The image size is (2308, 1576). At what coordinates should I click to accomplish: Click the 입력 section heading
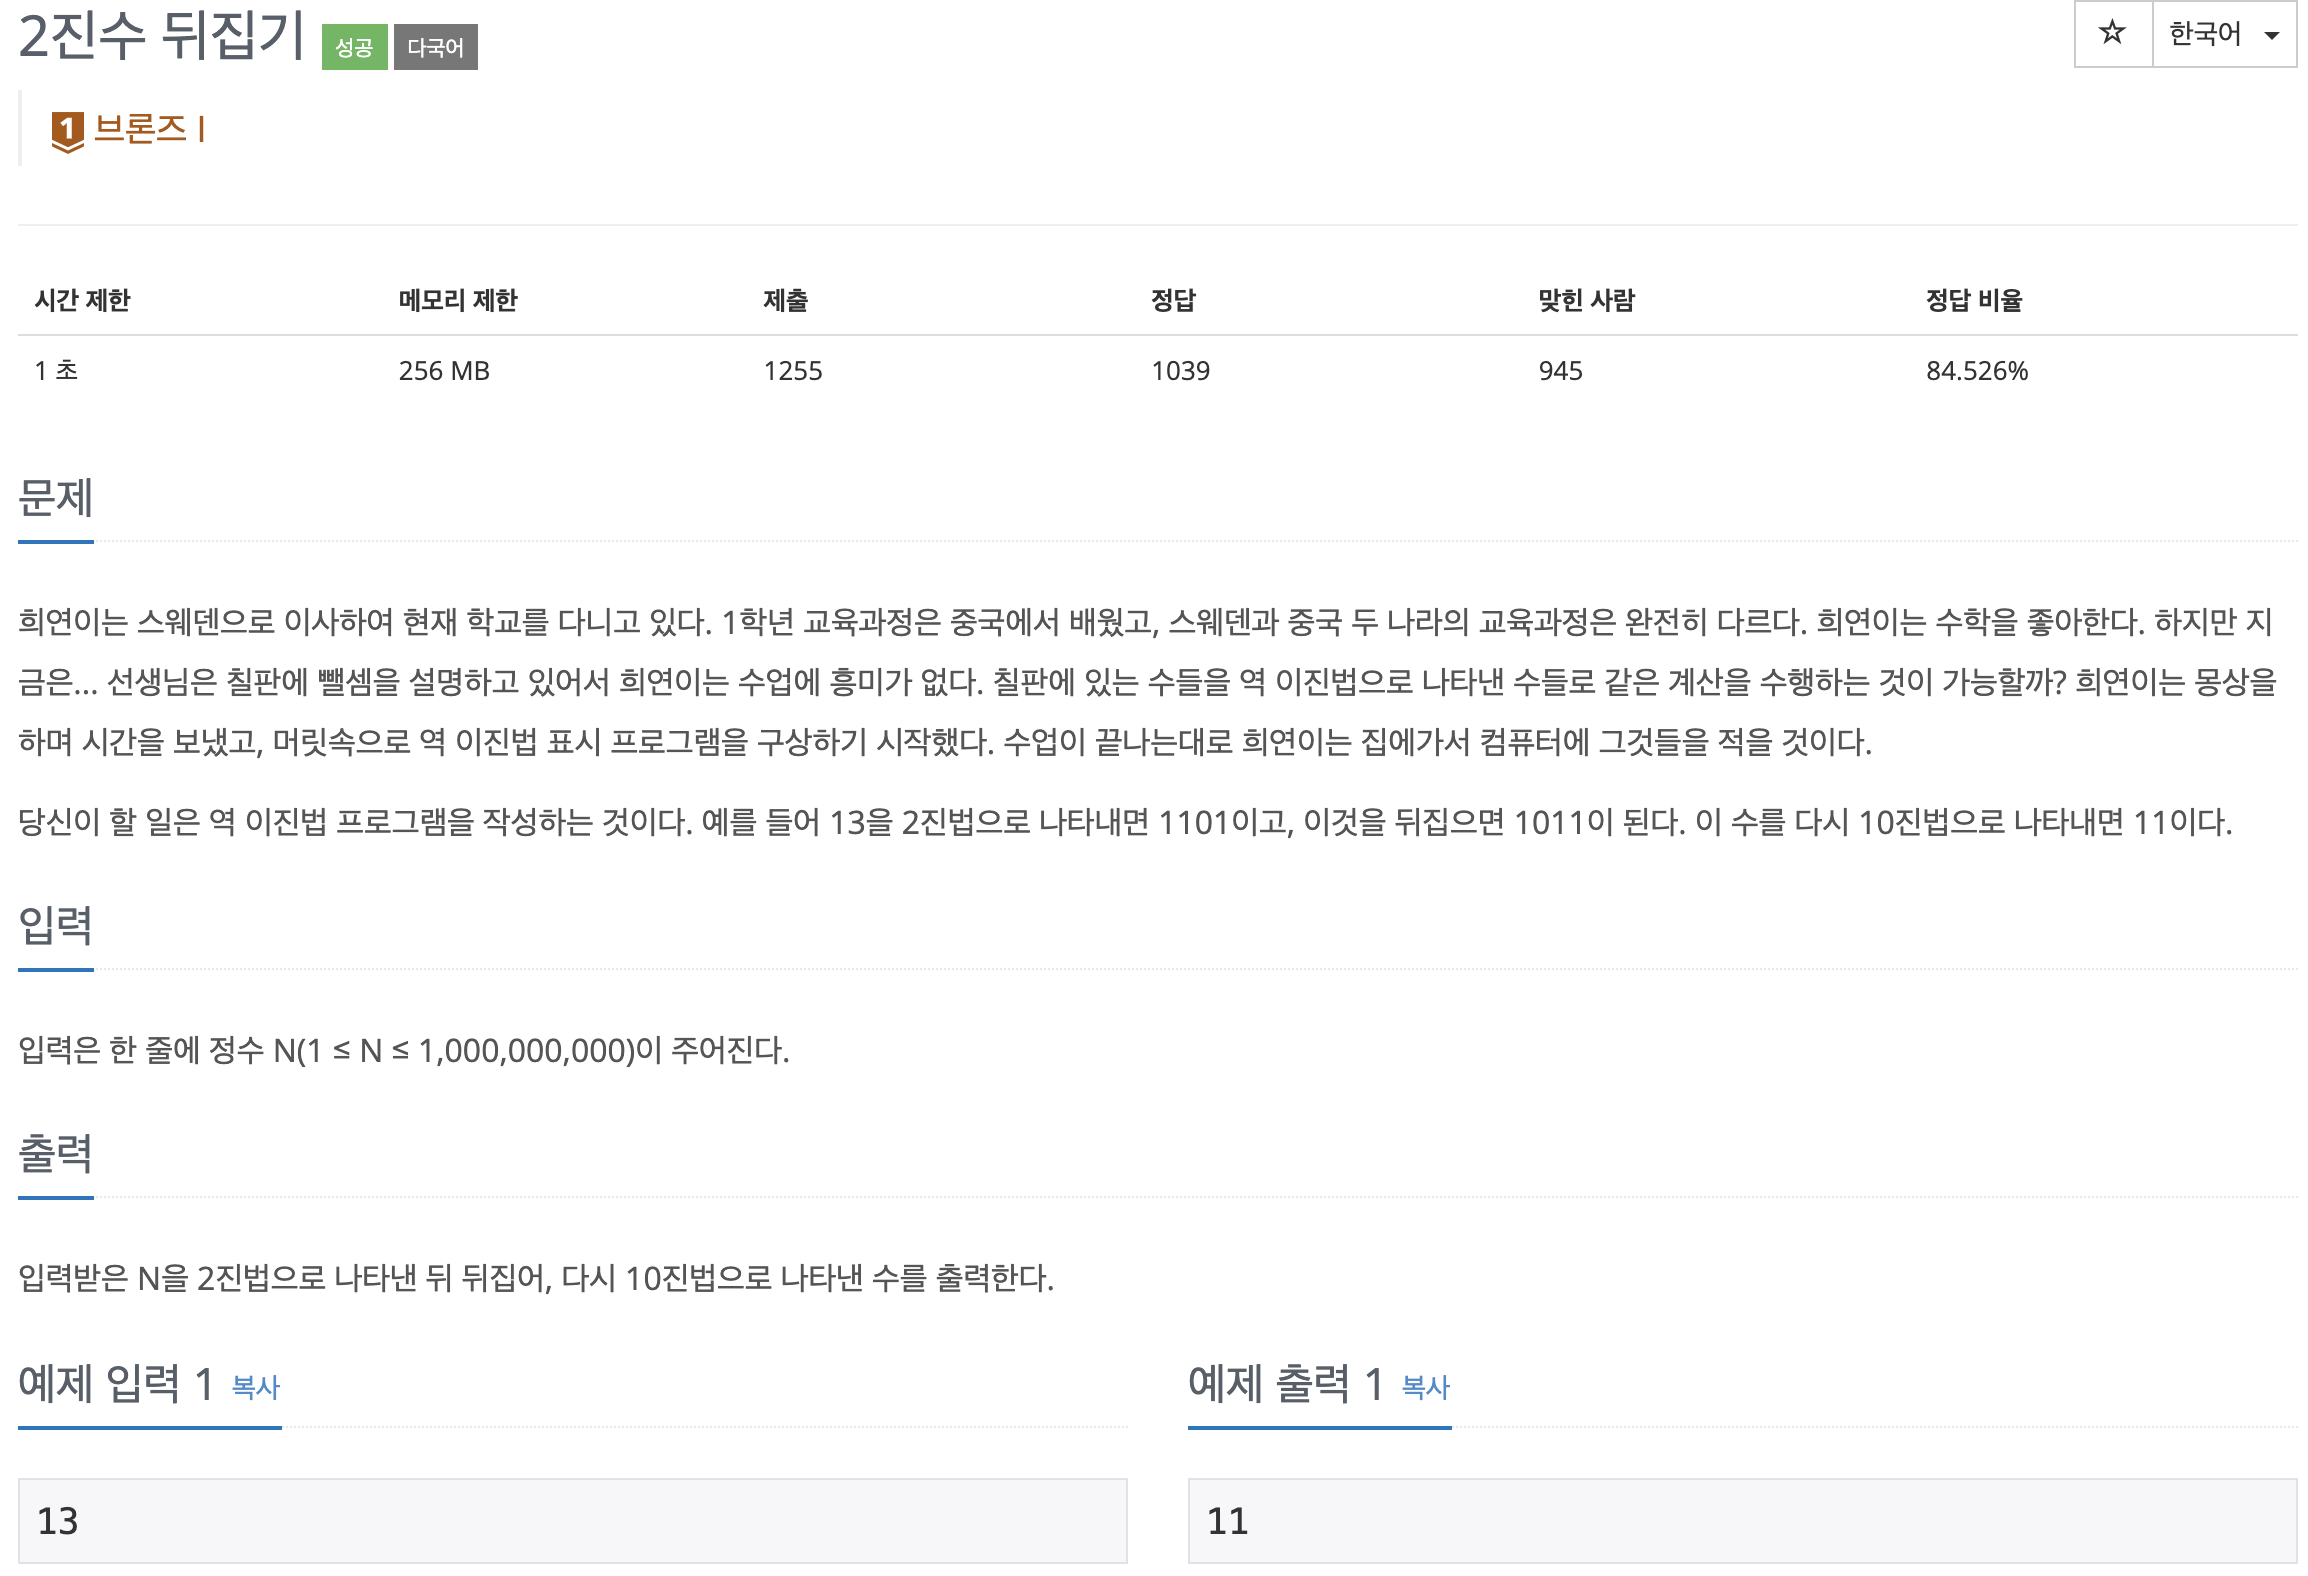(56, 926)
